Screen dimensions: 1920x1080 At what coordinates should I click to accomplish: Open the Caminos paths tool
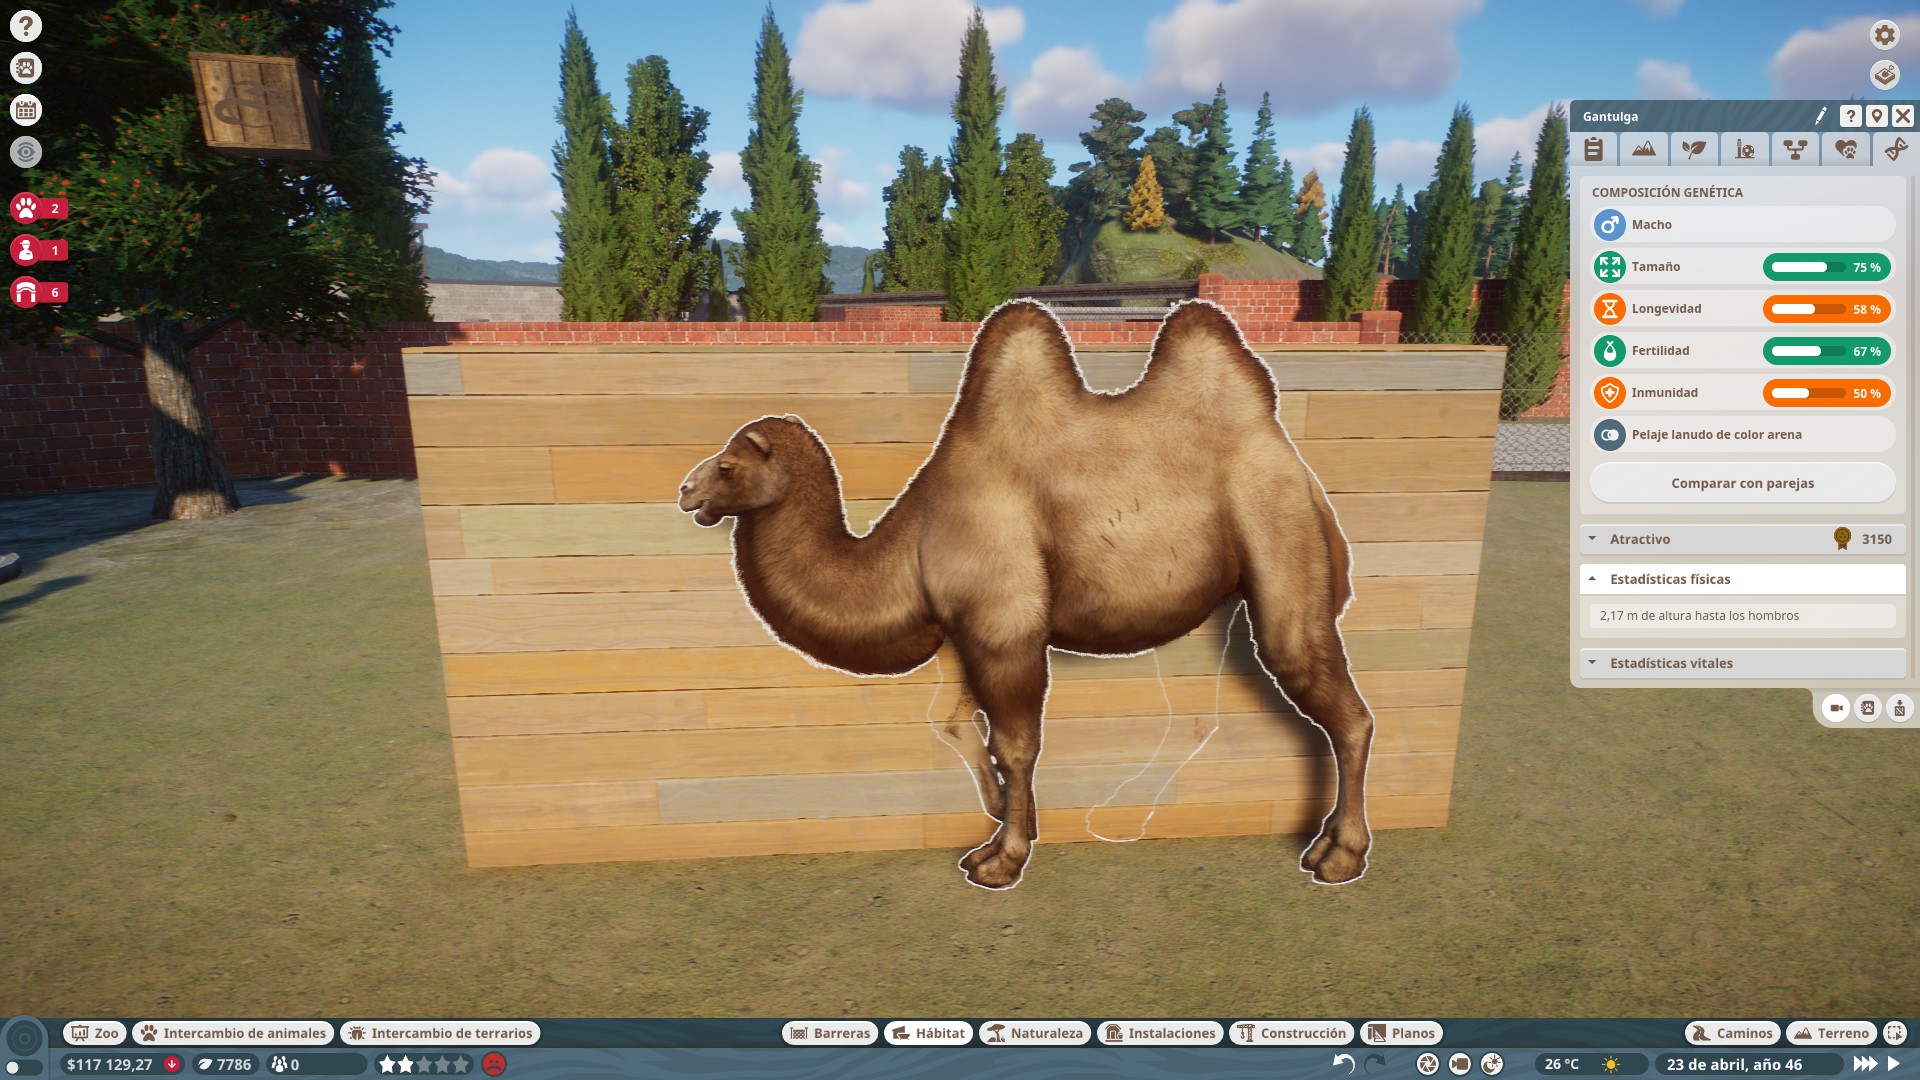coord(1733,1033)
